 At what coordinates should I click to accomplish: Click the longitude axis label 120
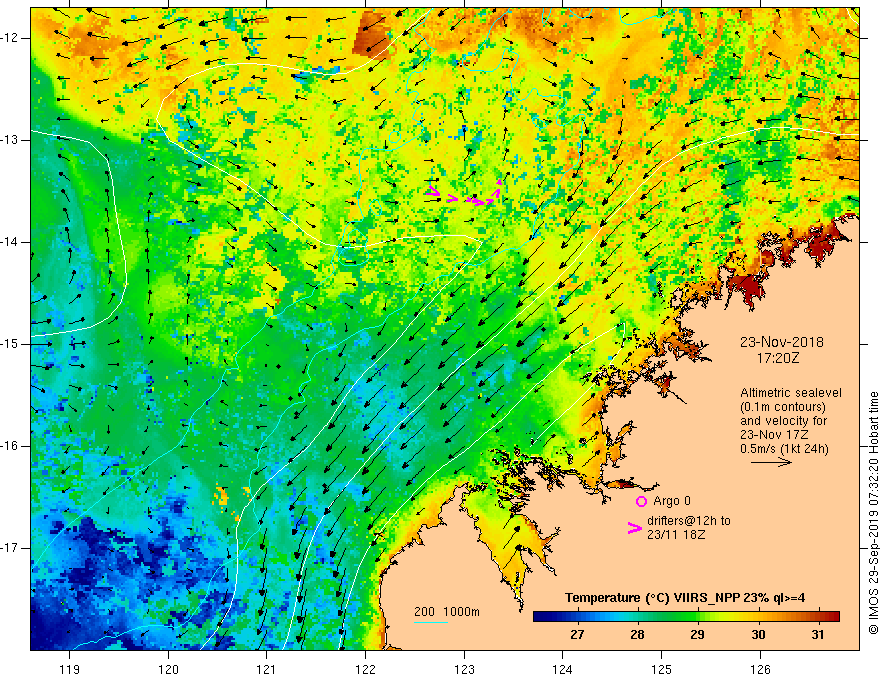click(168, 669)
